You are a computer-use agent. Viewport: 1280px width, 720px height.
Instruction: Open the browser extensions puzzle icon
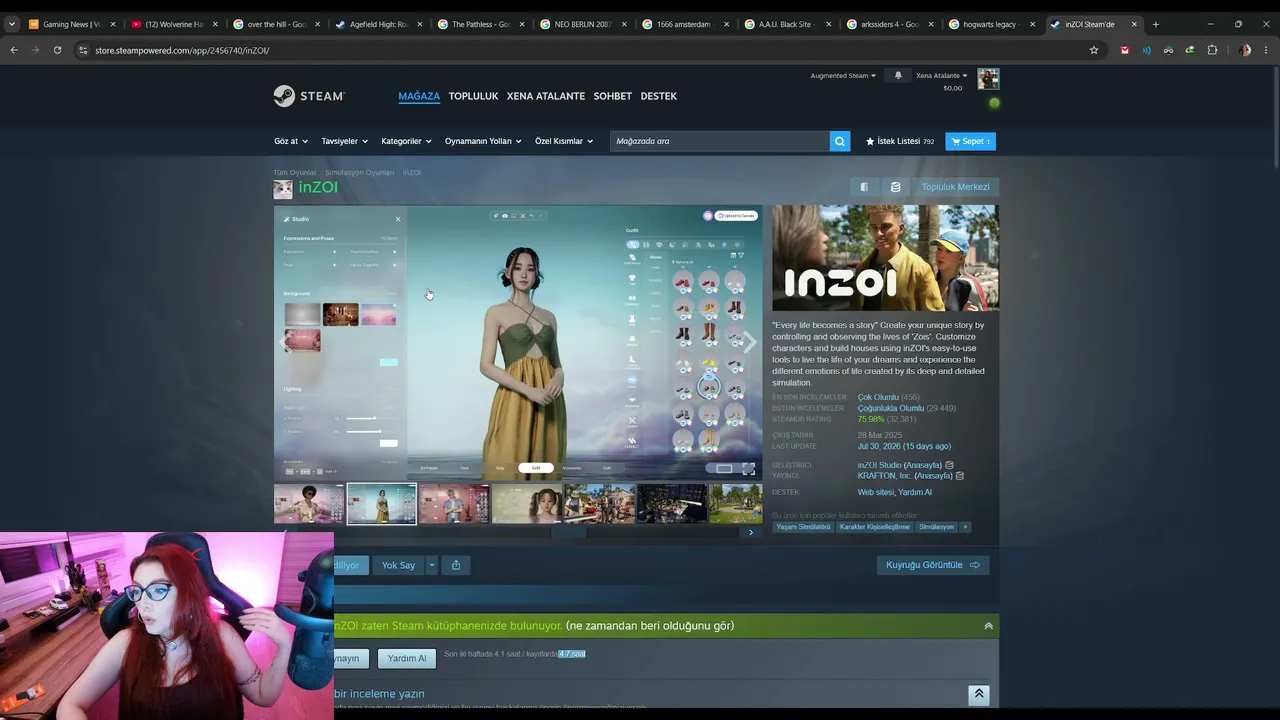(x=1212, y=50)
